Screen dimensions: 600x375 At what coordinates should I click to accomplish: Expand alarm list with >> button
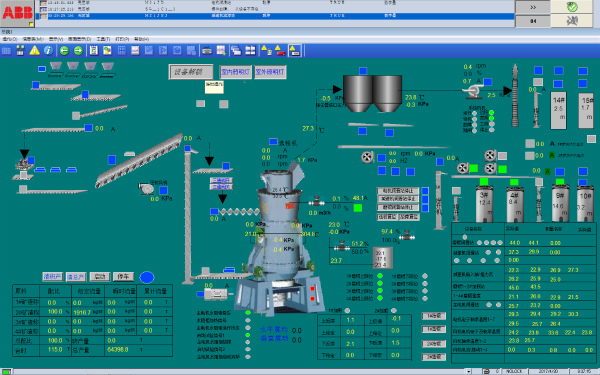tap(533, 7)
